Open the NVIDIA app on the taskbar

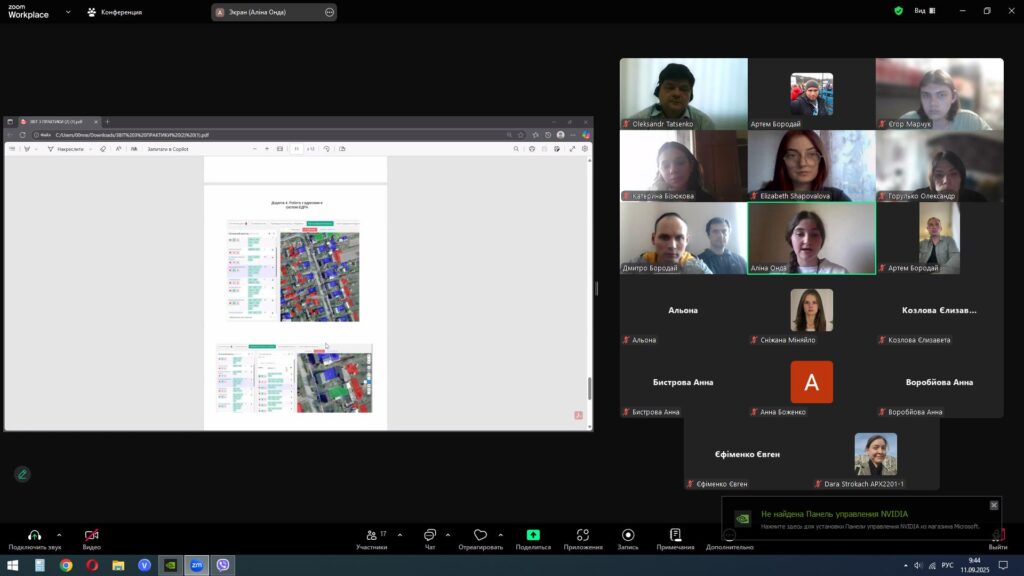click(170, 565)
